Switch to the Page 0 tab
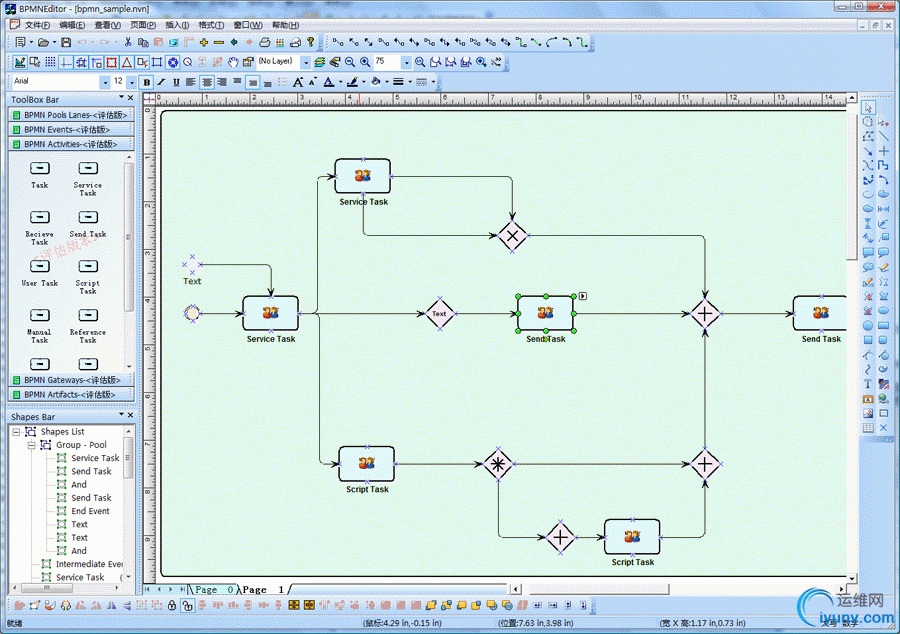900x634 pixels. [x=214, y=589]
